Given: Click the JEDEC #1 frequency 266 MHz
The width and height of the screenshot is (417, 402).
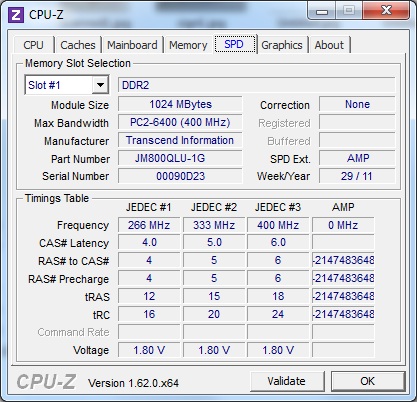Looking at the screenshot, I should (149, 225).
